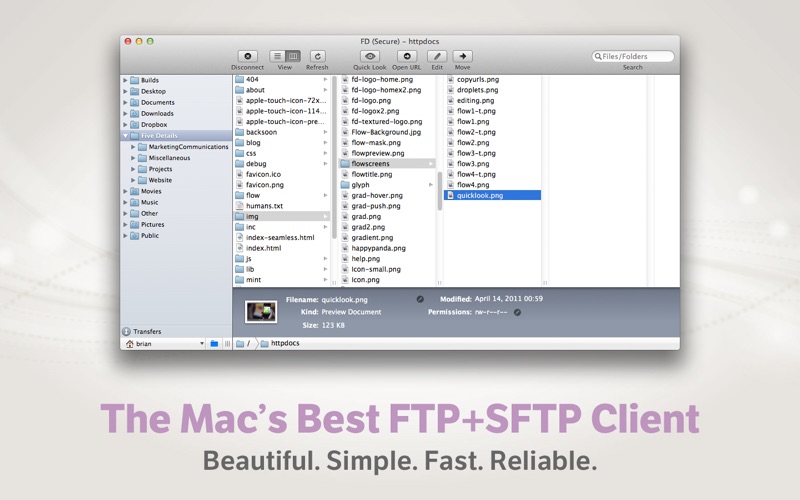
Task: Click the Move arrow icon
Action: click(462, 57)
